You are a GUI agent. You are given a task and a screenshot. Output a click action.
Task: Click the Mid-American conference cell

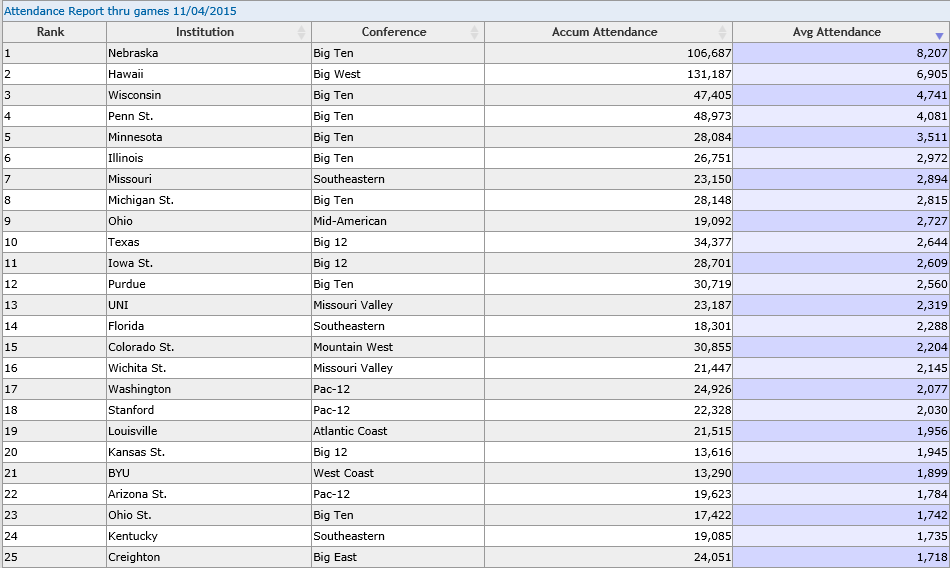point(398,221)
